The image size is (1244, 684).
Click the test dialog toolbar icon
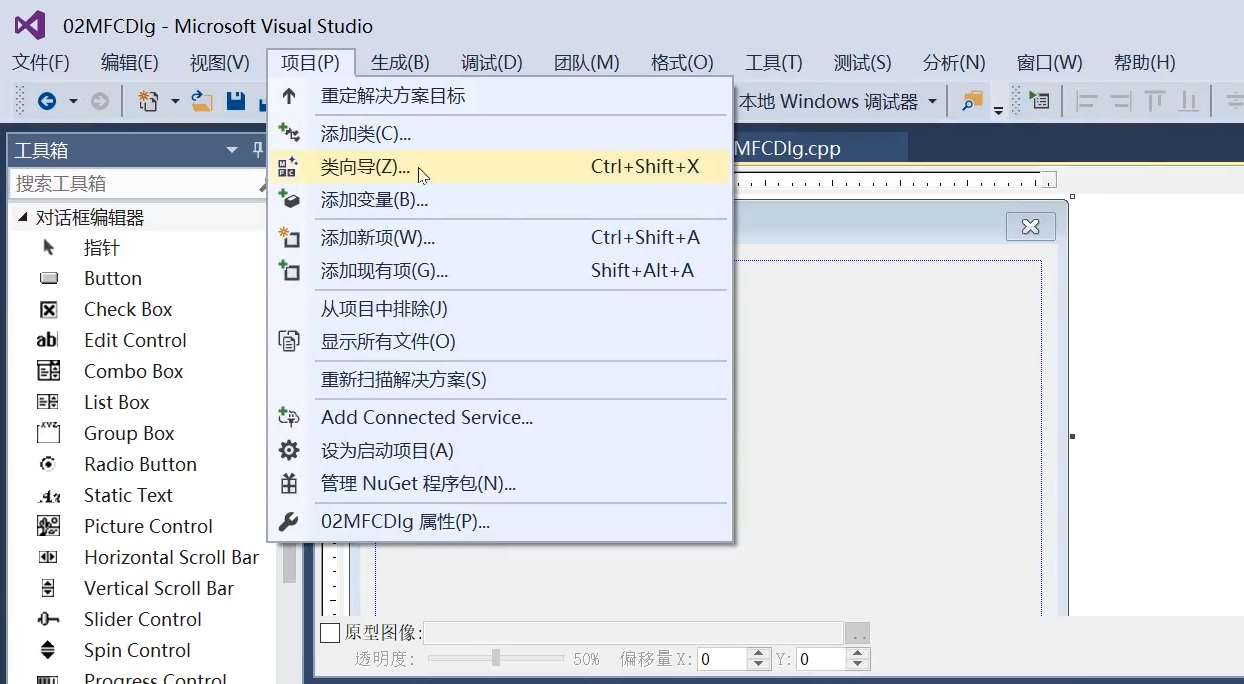1040,101
